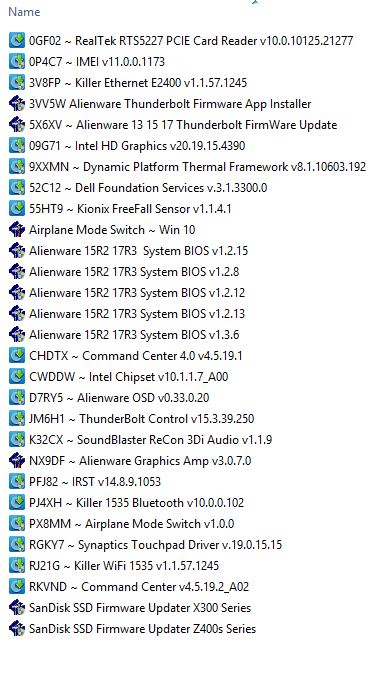379x673 pixels.
Task: Click the sort arrow above the Name column
Action: (255, 2)
